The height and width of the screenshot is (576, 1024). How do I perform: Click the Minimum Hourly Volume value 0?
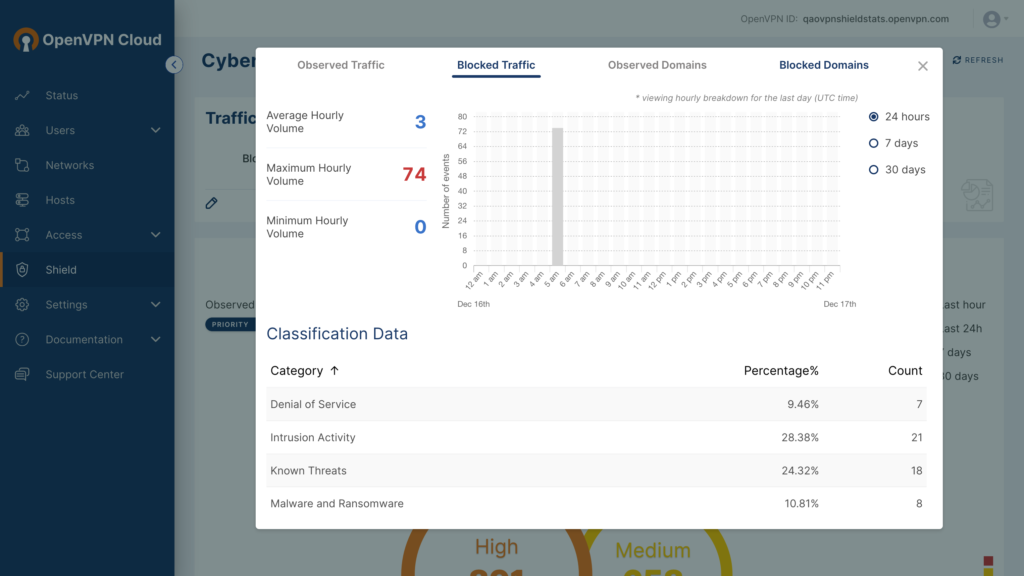pos(420,227)
